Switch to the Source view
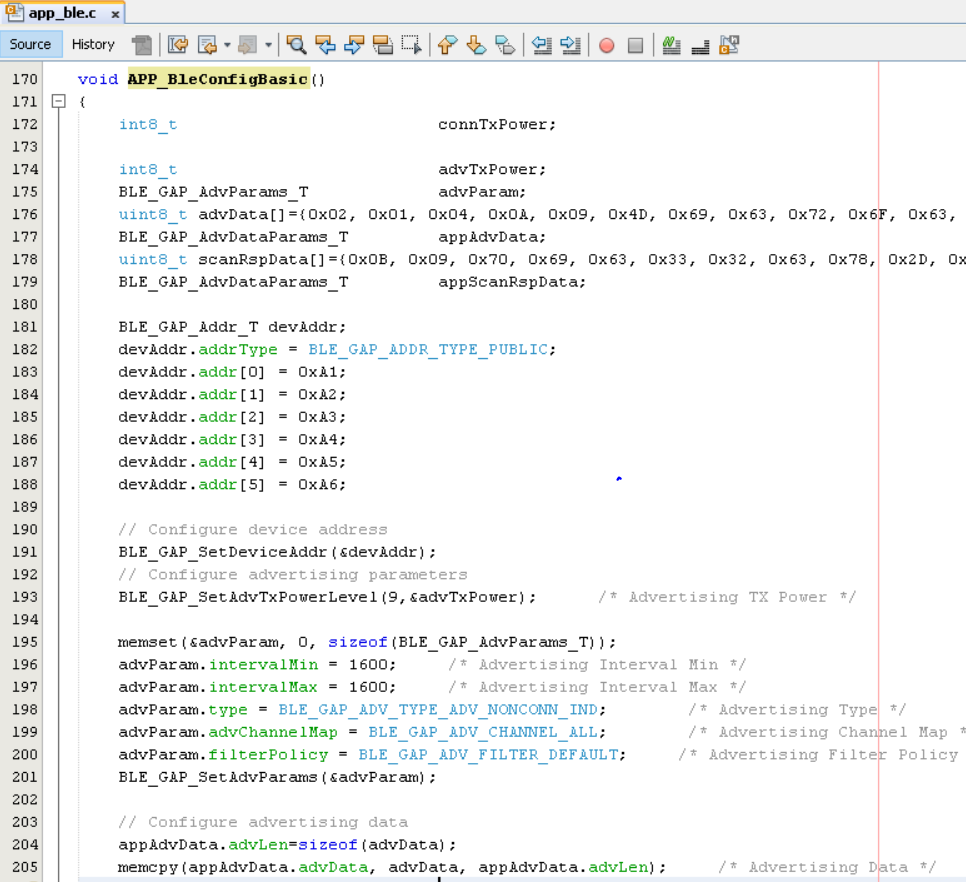 coord(30,44)
